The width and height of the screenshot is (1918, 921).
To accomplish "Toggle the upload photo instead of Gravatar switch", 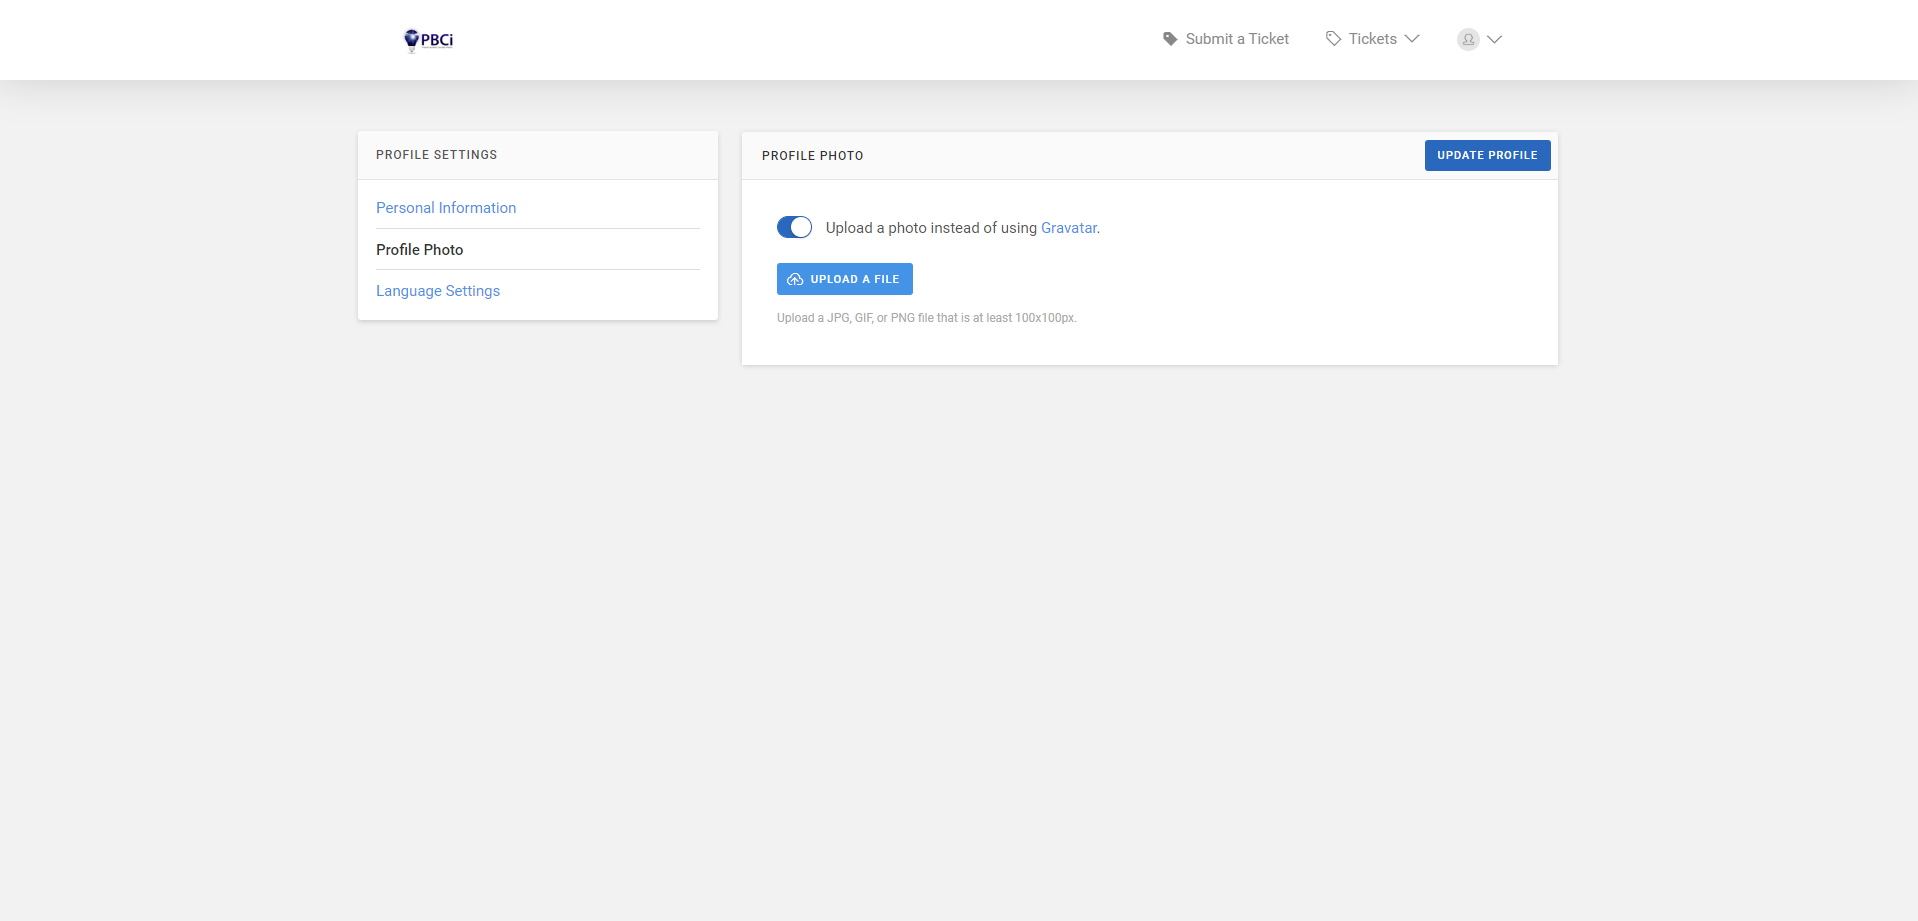I will 795,227.
